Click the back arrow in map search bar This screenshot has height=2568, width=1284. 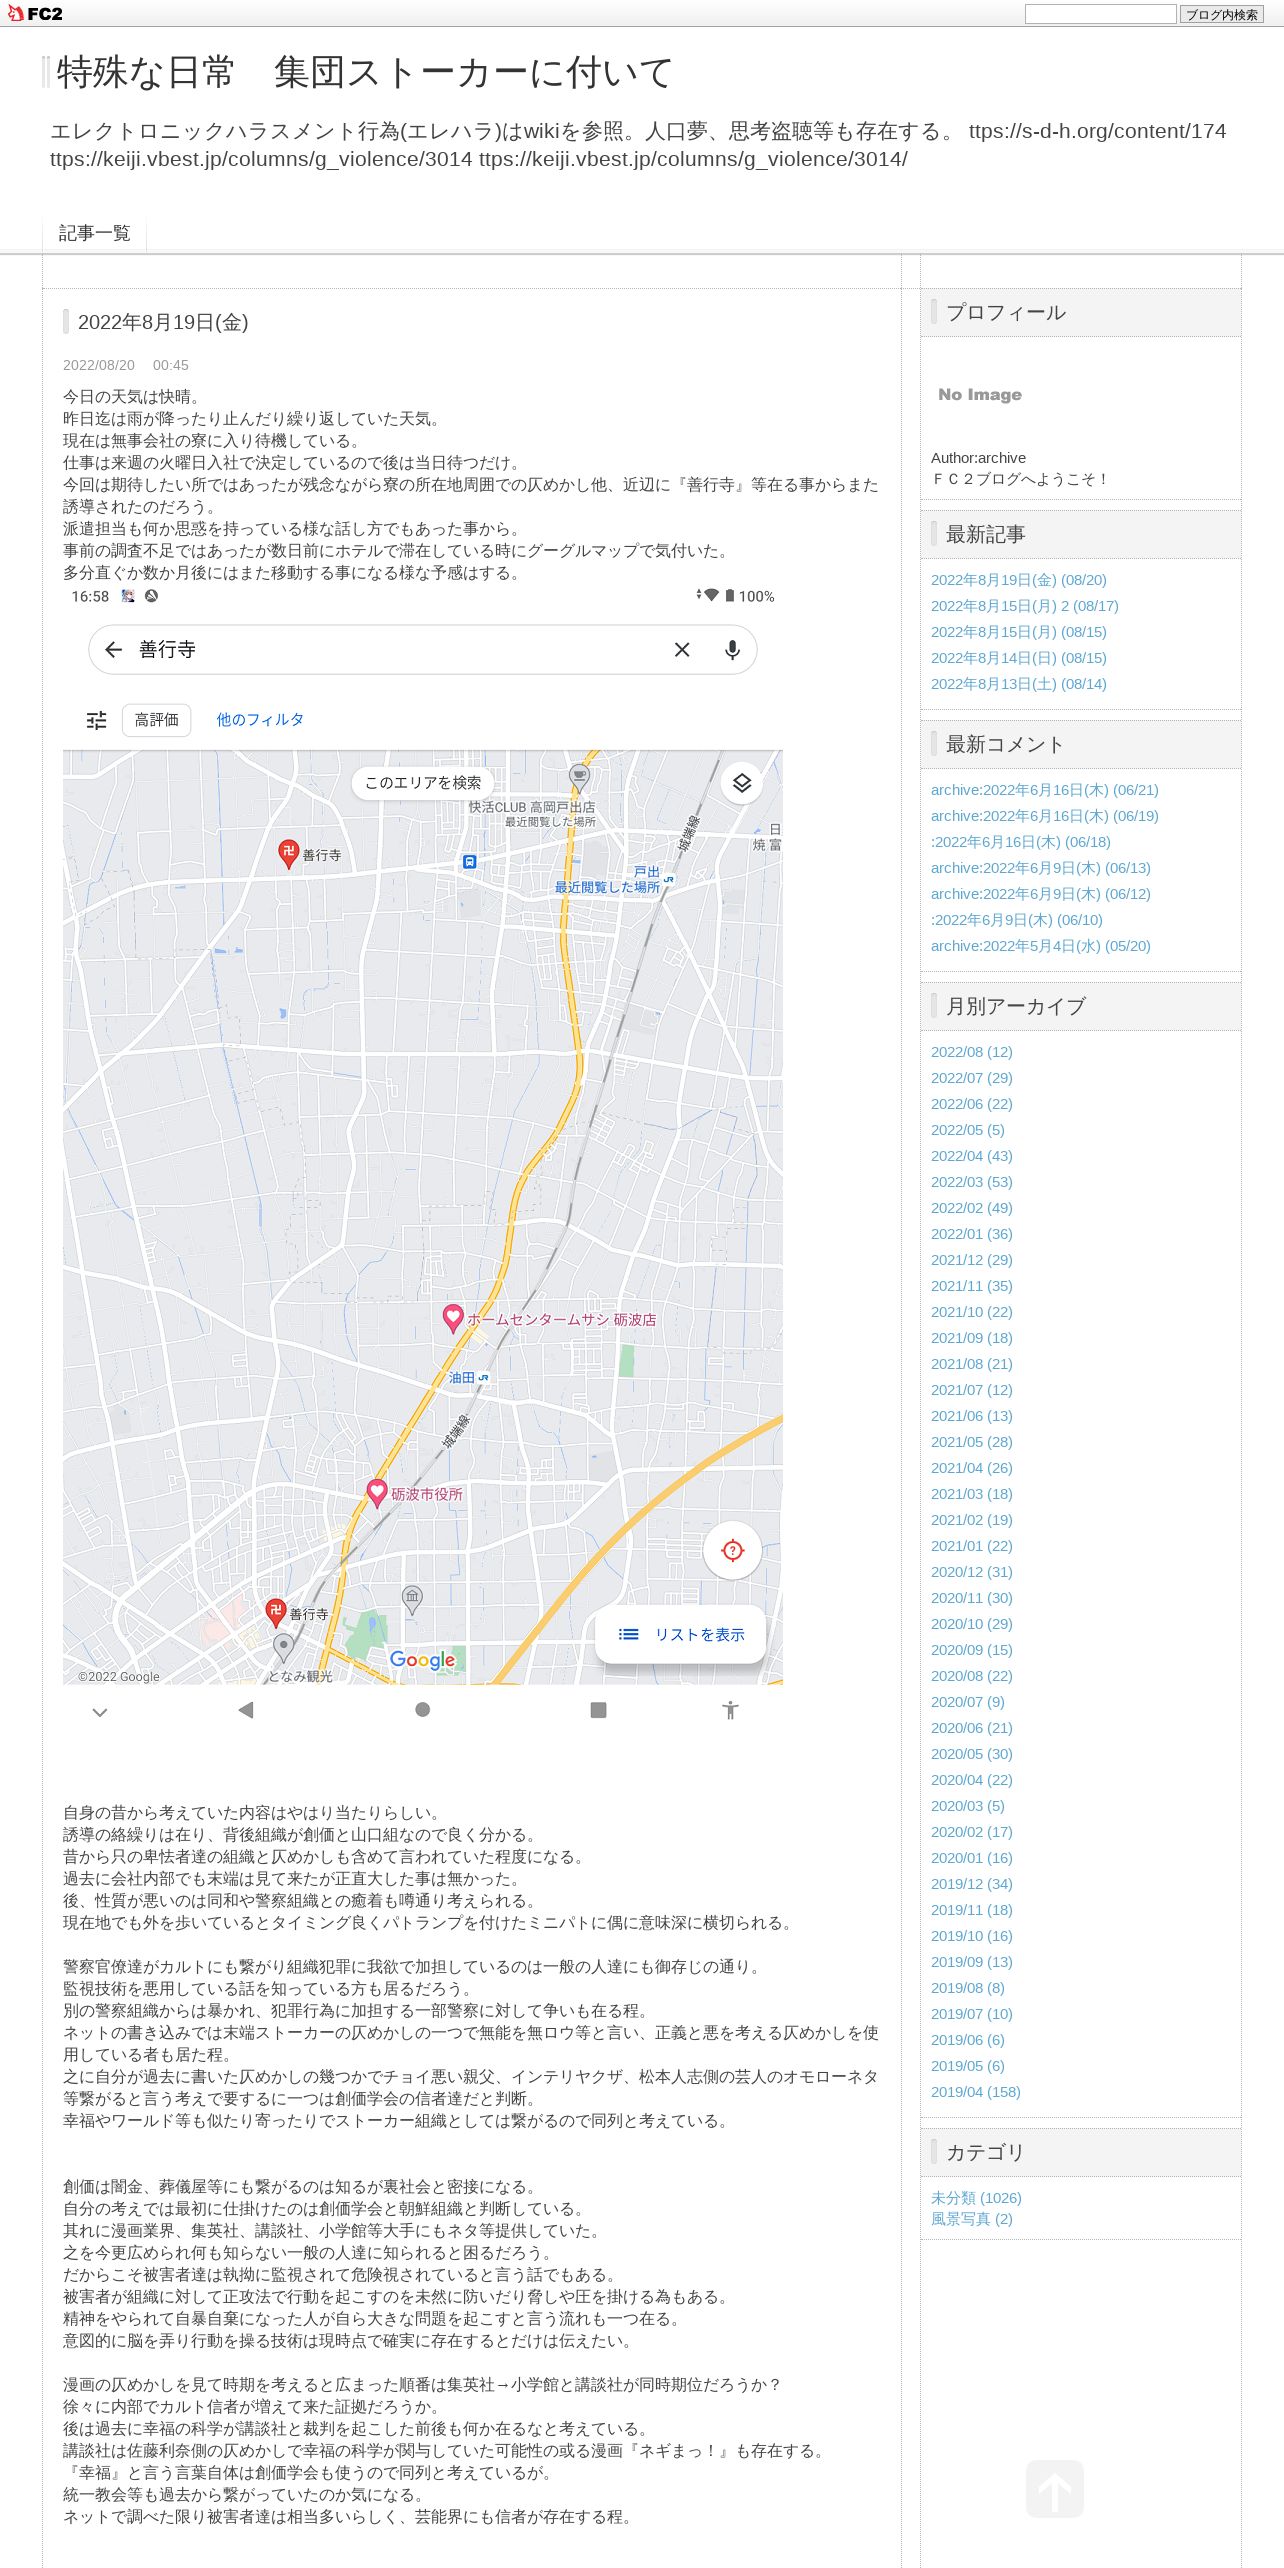[114, 650]
